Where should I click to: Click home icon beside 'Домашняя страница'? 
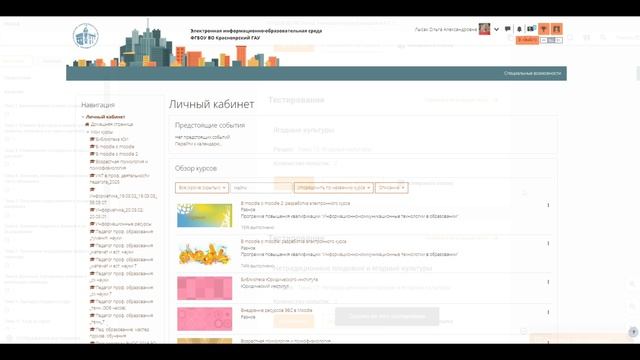(x=87, y=124)
